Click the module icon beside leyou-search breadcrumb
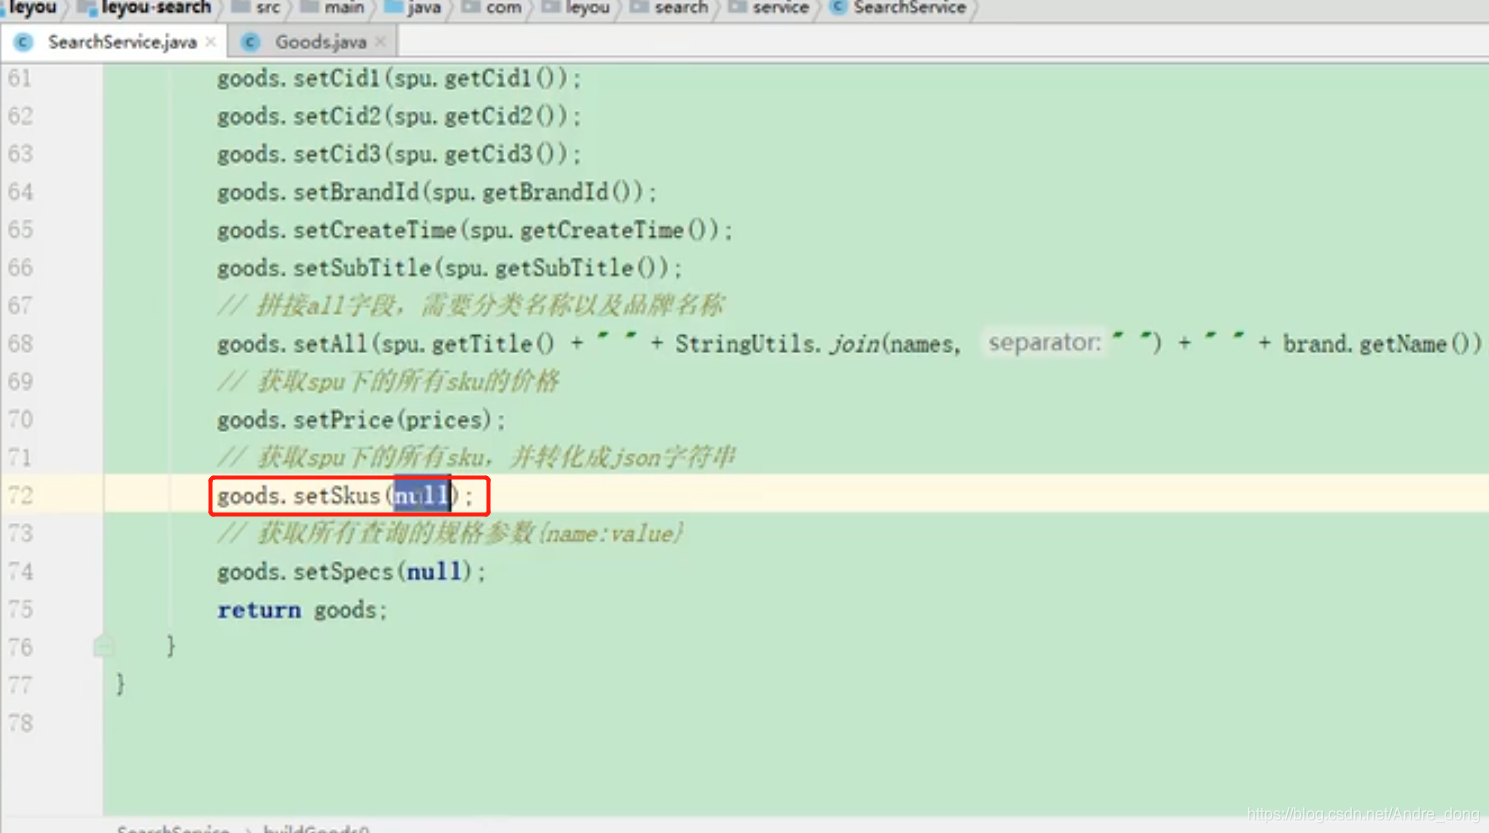The width and height of the screenshot is (1489, 833). (x=87, y=8)
